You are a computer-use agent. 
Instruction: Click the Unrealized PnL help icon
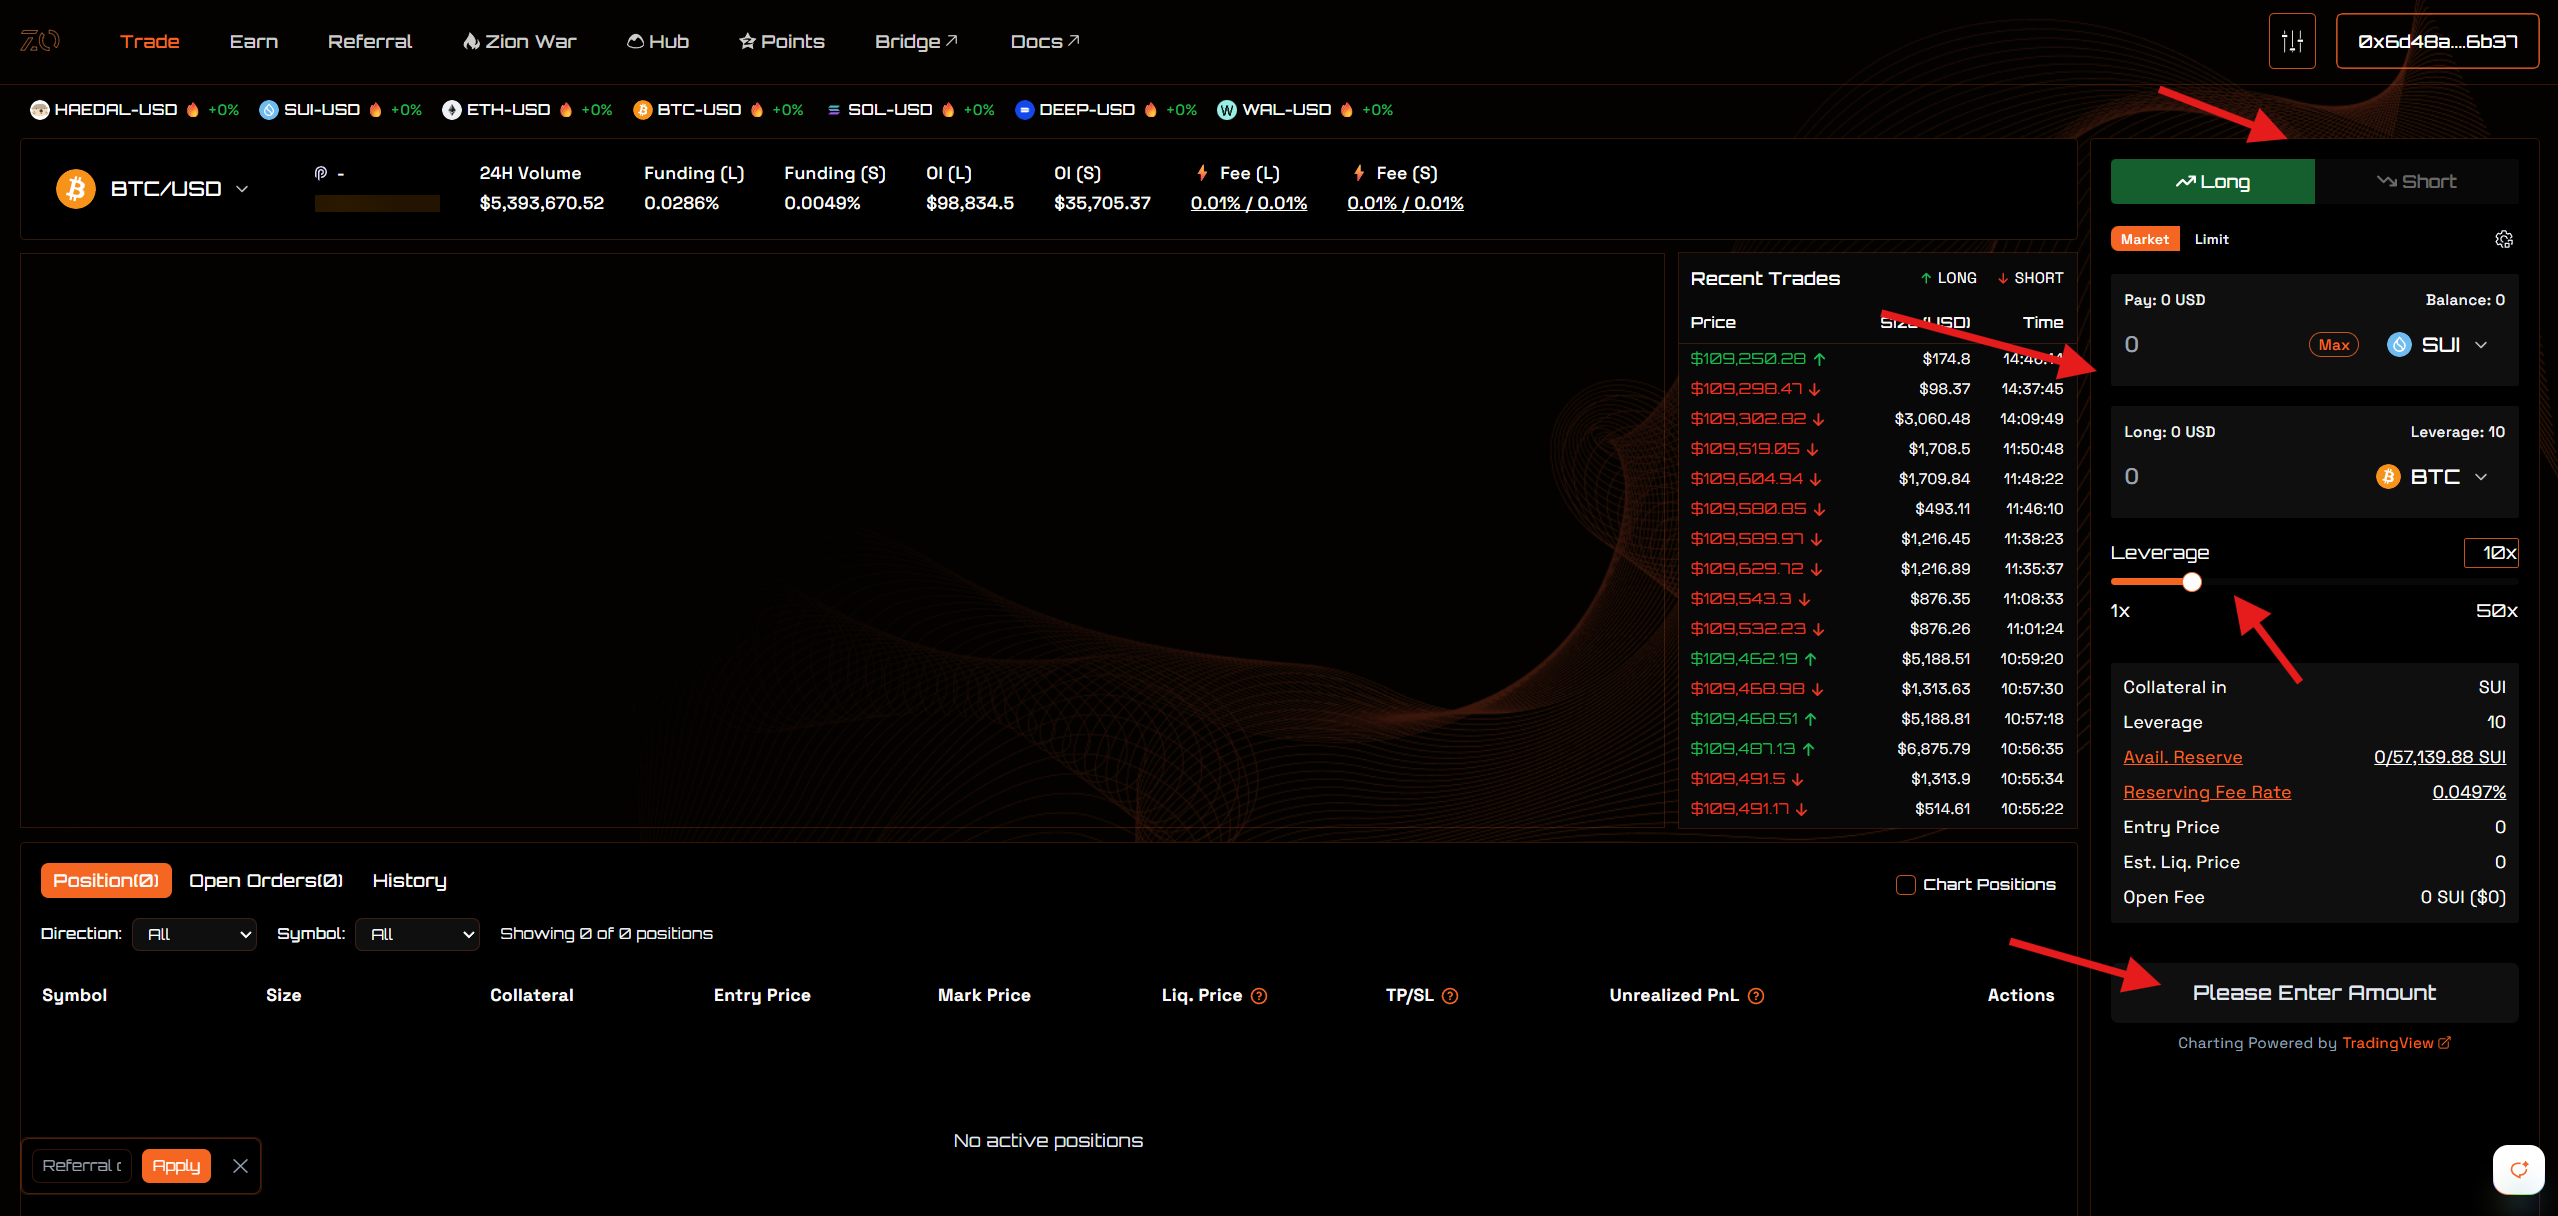coord(1756,996)
